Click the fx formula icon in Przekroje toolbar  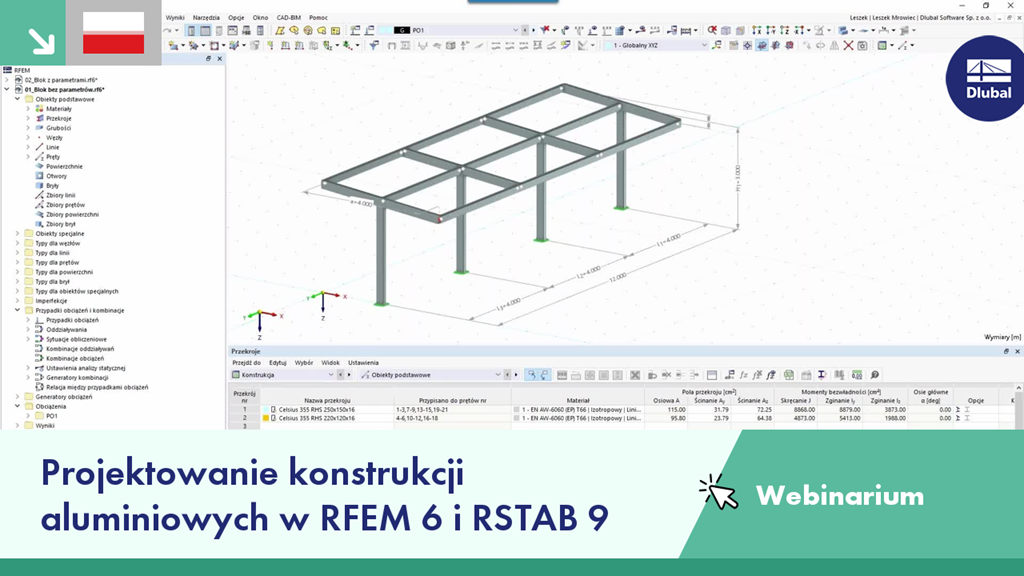click(x=743, y=375)
